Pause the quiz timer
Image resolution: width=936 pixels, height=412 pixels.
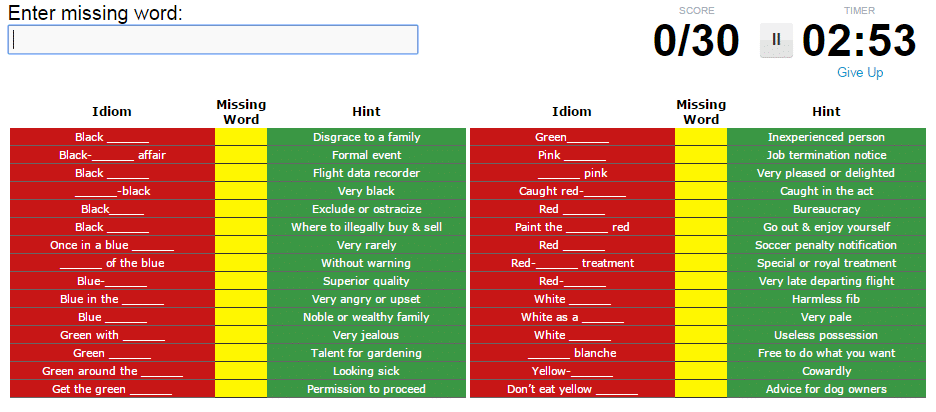(776, 40)
